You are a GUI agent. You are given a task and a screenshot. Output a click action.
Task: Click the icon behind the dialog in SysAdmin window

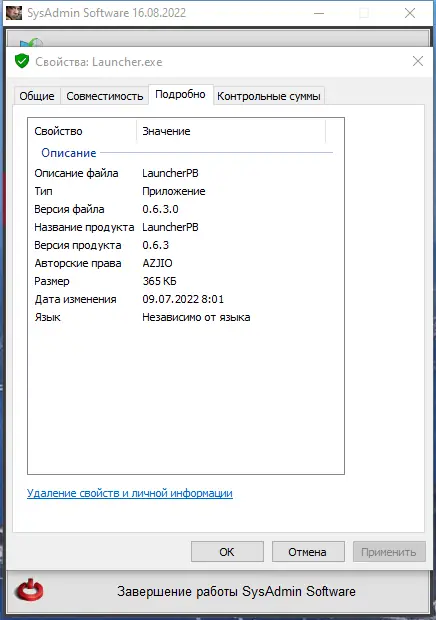31,42
